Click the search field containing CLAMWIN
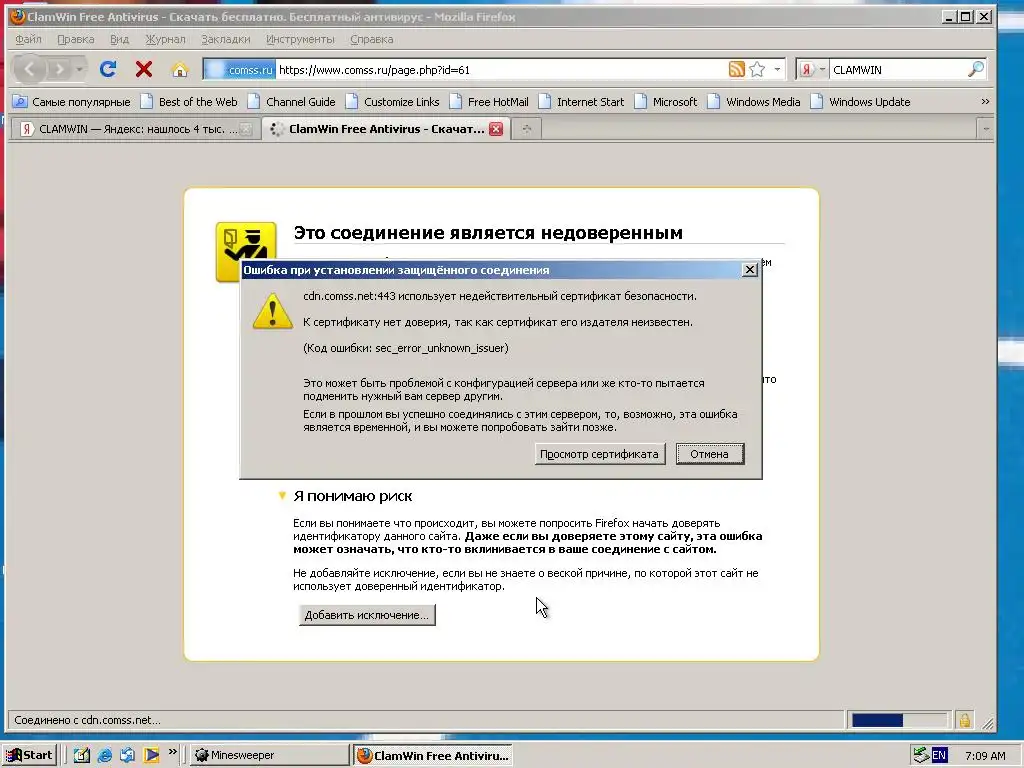1024x768 pixels. (x=898, y=69)
